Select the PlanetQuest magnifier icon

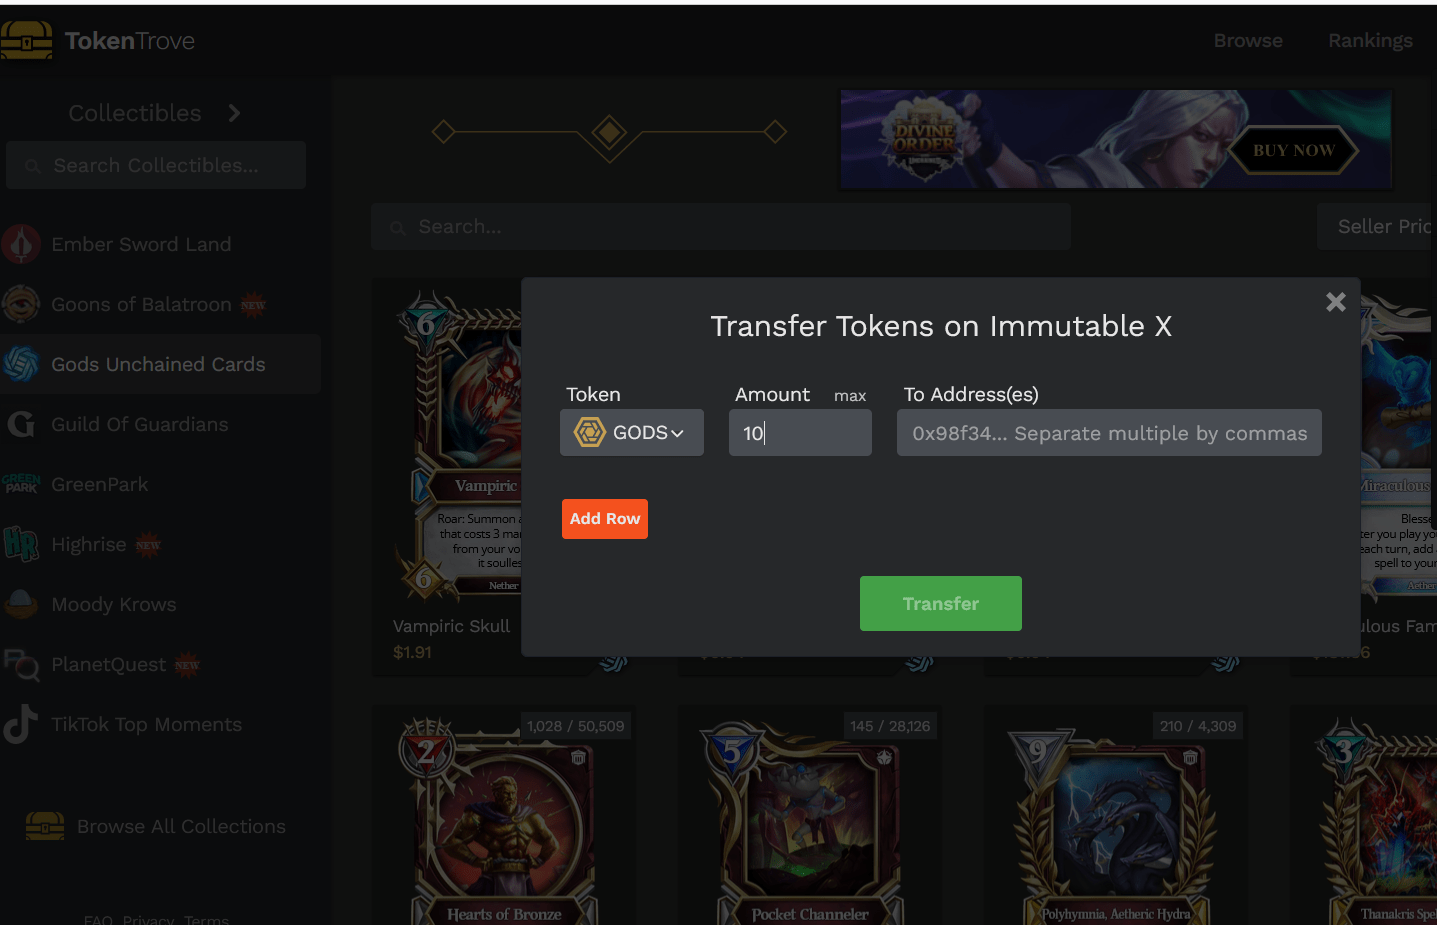point(21,664)
